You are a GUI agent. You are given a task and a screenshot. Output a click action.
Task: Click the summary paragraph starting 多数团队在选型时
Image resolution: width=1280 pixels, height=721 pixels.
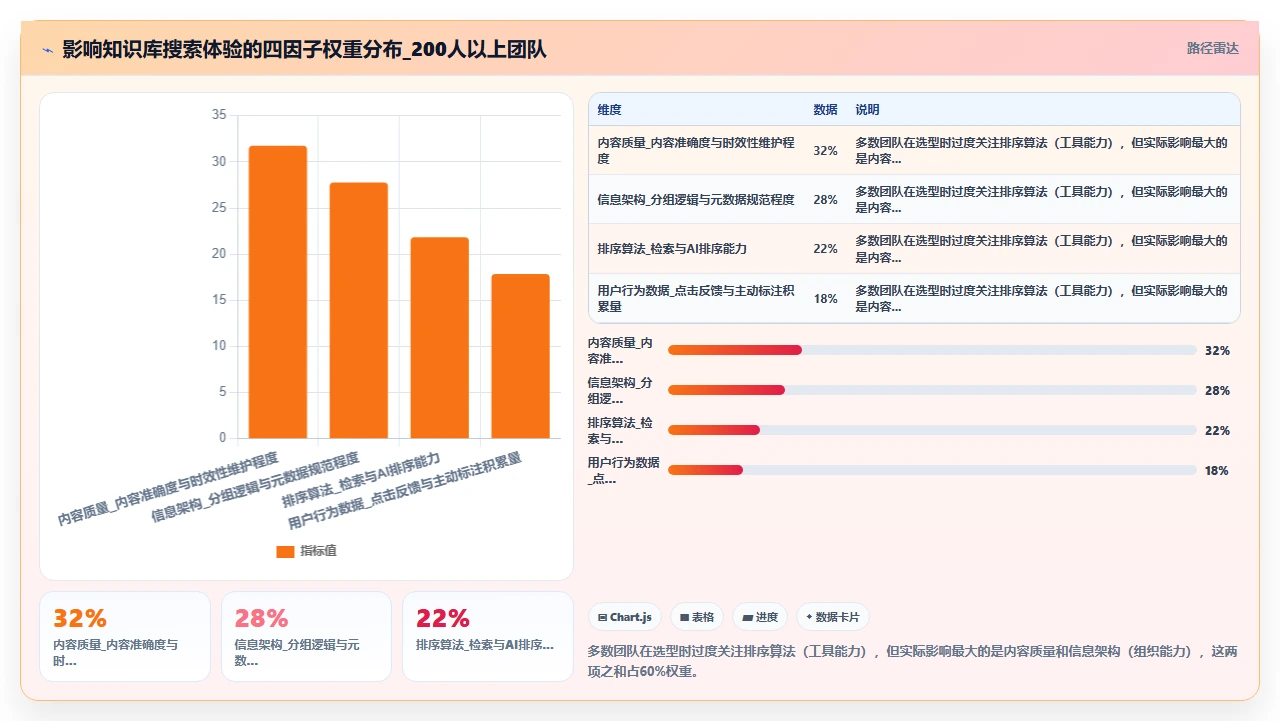(913, 661)
